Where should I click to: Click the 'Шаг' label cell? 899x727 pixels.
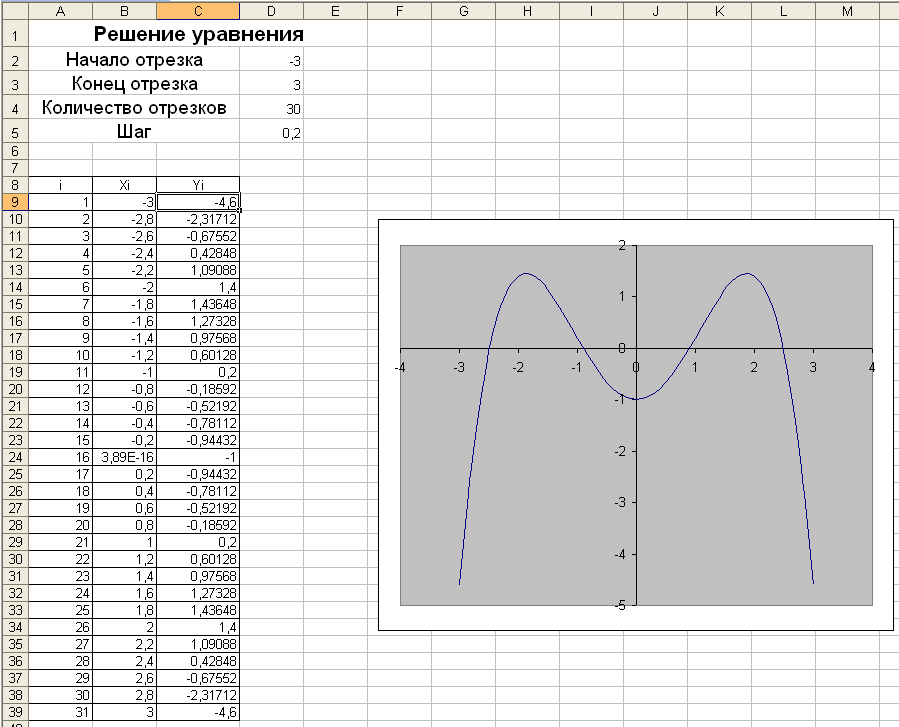134,132
